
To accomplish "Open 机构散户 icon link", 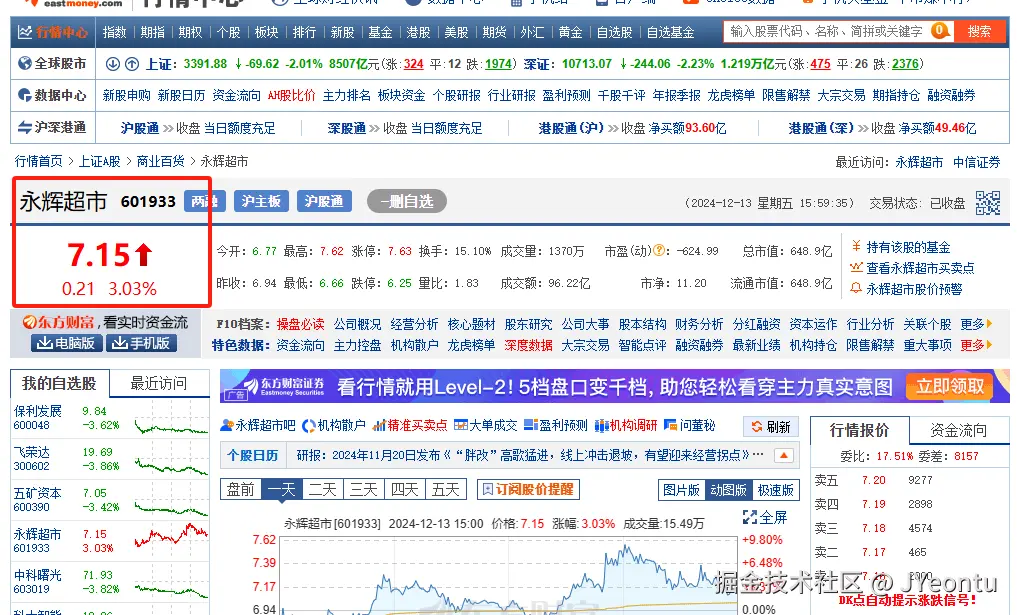I will pyautogui.click(x=333, y=426).
